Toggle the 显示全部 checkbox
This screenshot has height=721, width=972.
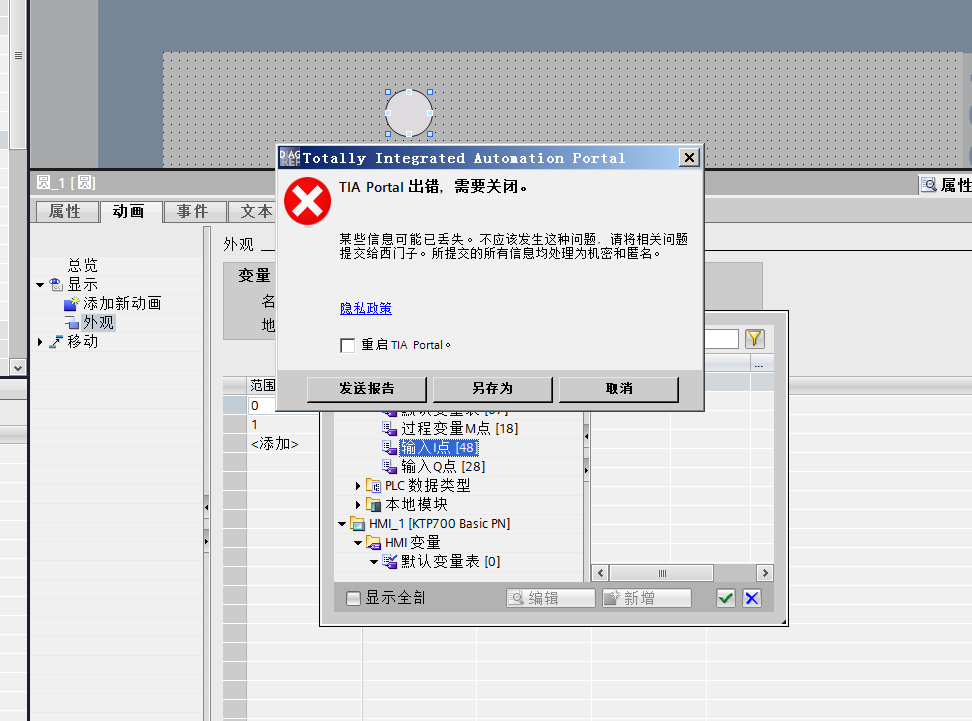[353, 598]
